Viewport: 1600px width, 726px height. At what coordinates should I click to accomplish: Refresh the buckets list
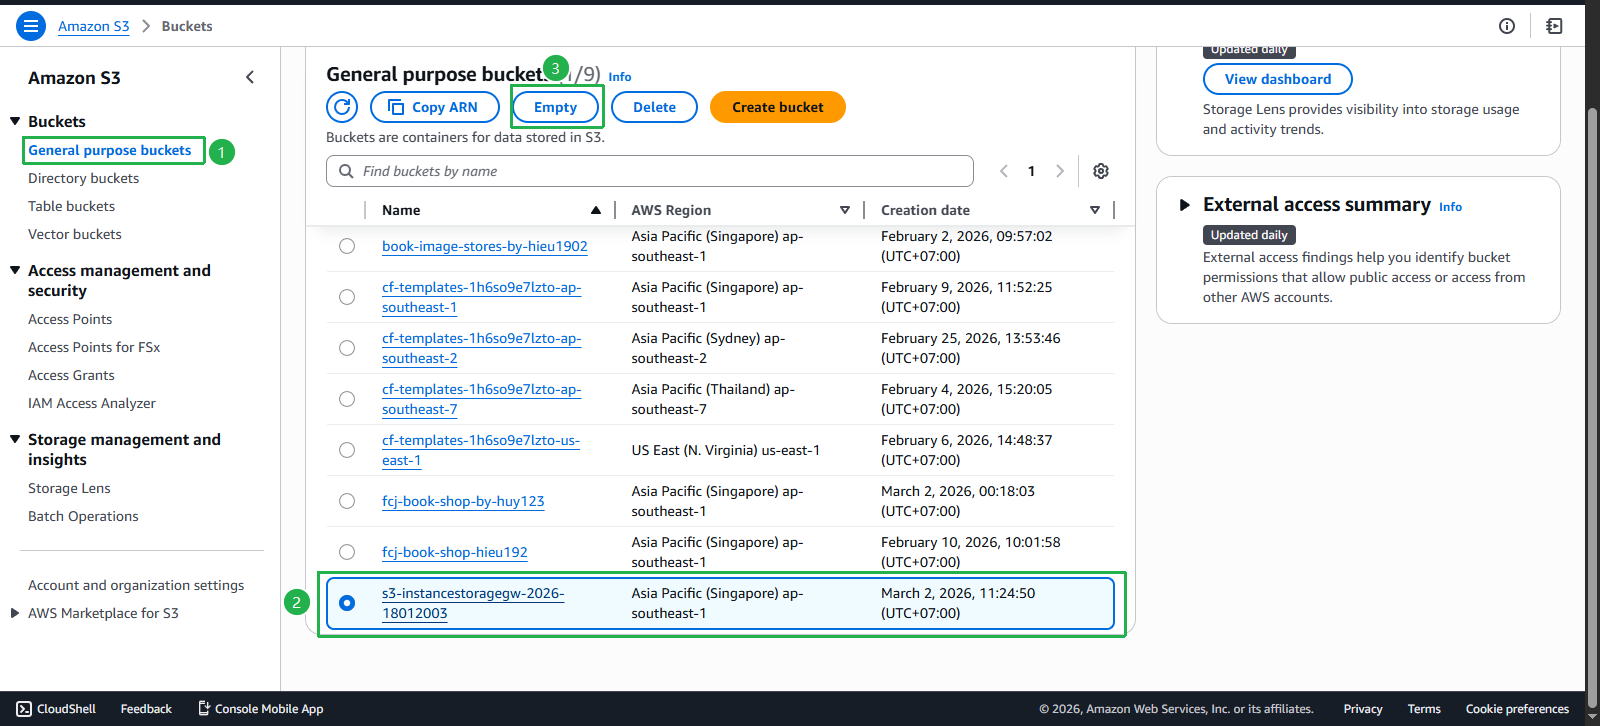click(342, 107)
